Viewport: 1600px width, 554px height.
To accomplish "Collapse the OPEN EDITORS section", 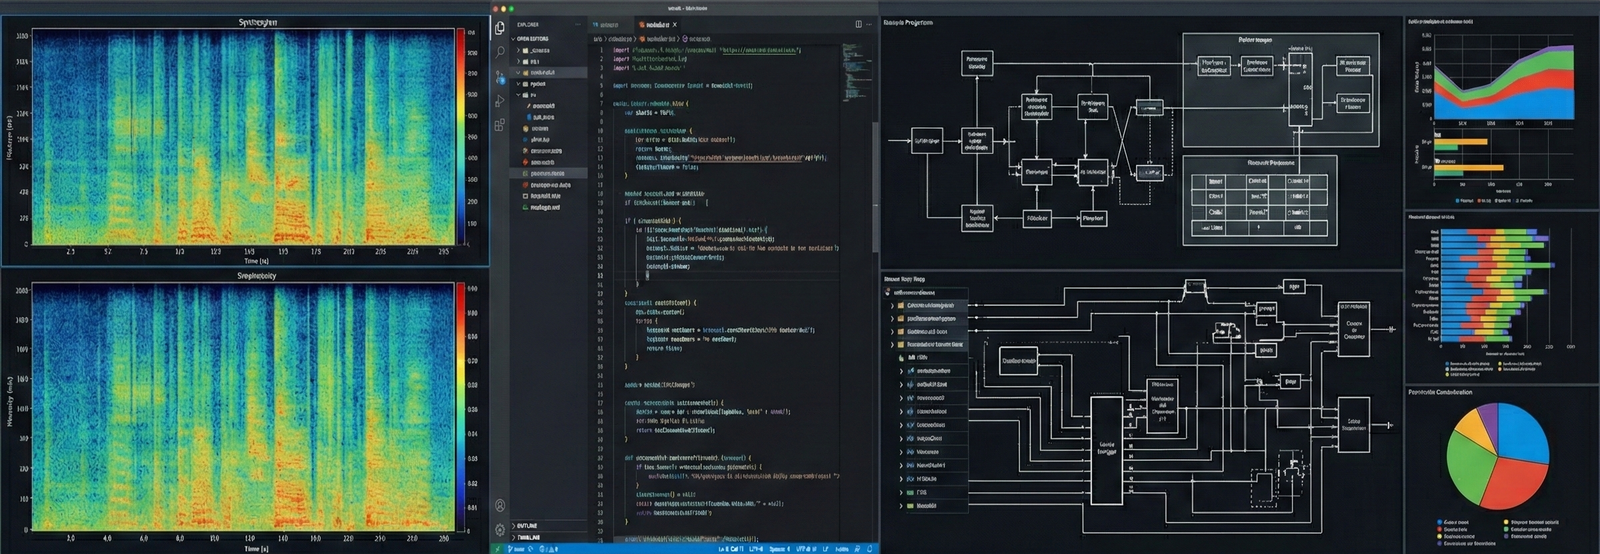I will coord(515,38).
